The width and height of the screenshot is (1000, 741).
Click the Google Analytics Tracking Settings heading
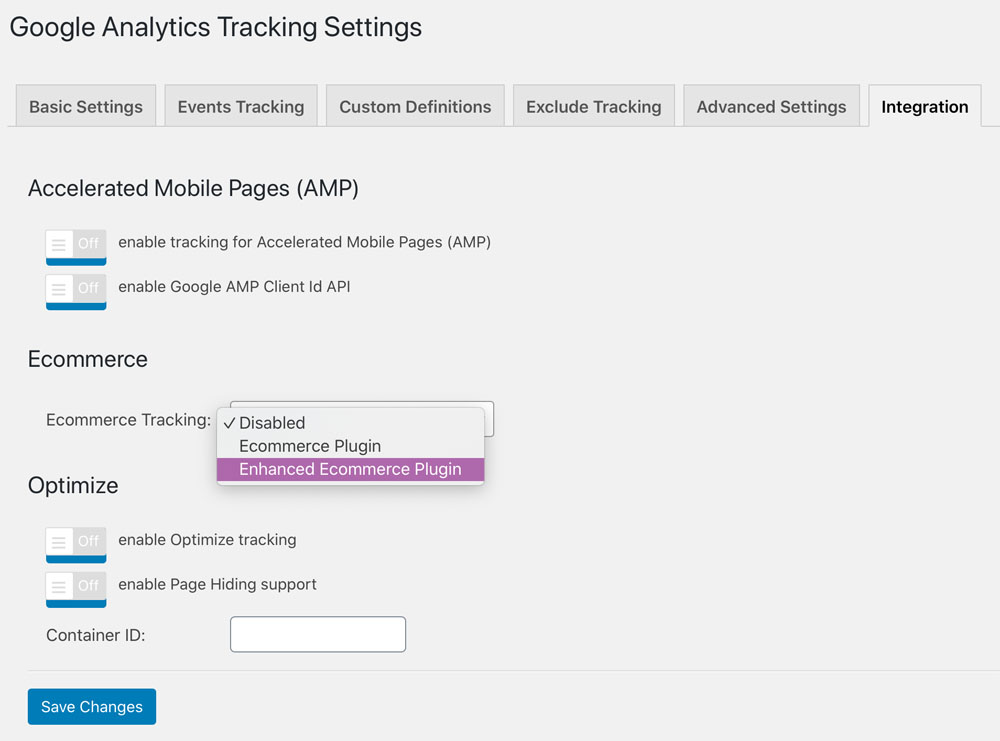tap(216, 27)
